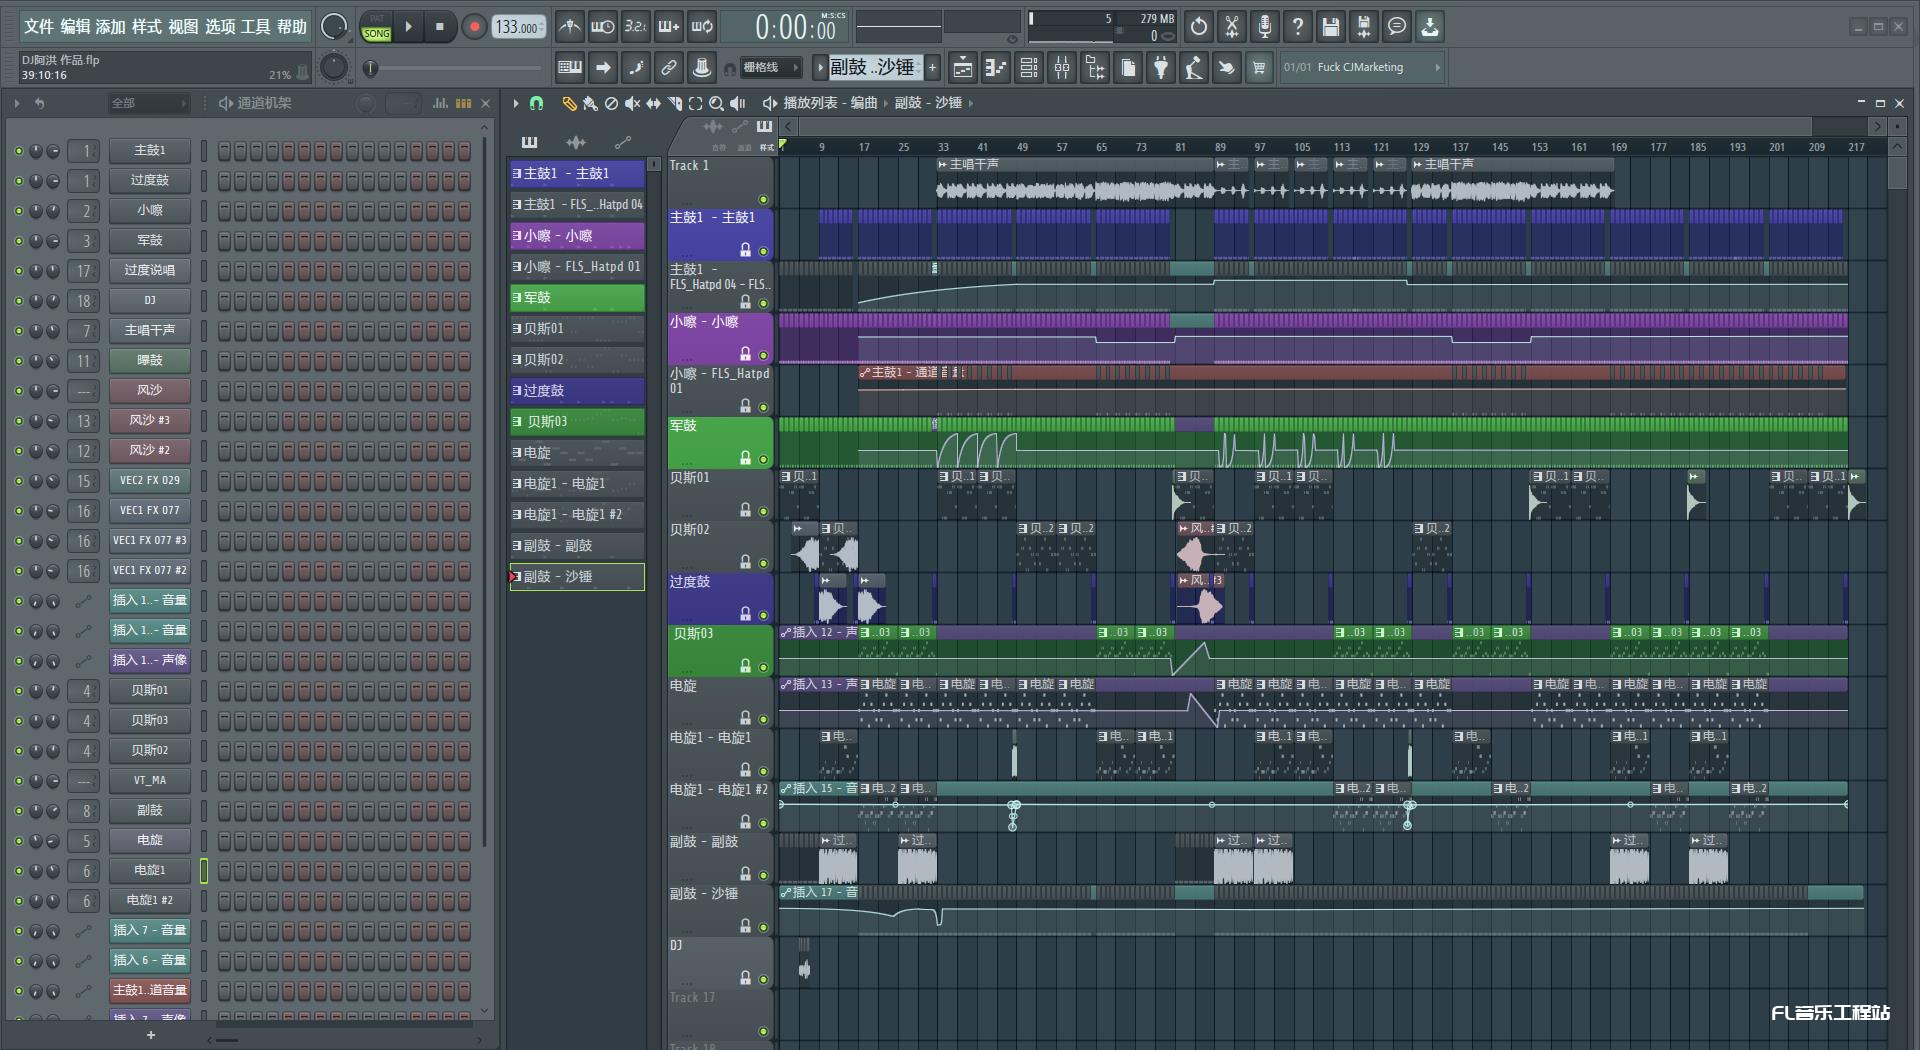1920x1050 pixels.
Task: Open the playlist options menu arrow
Action: [x=516, y=103]
